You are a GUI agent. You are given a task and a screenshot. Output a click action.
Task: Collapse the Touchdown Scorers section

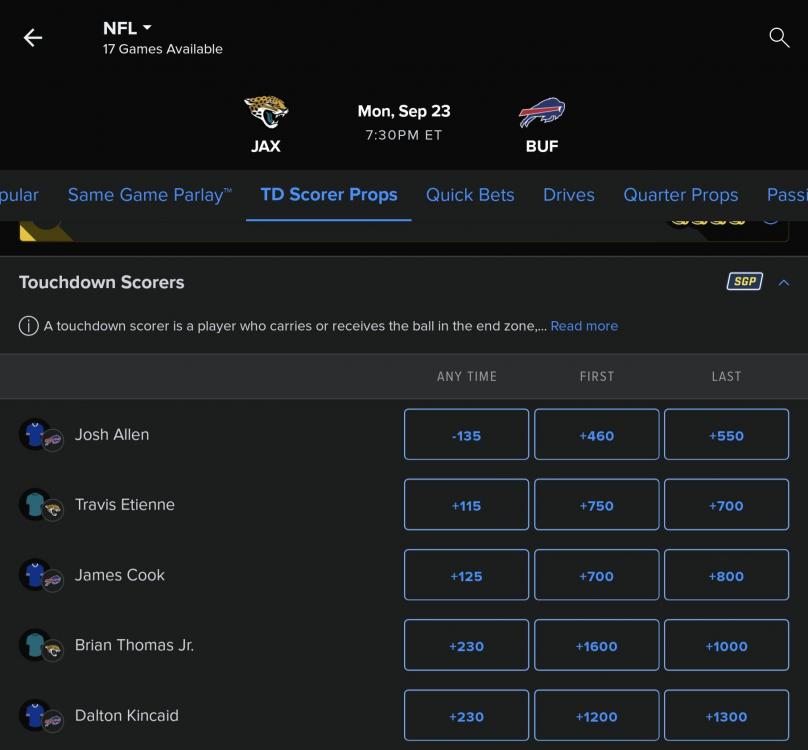click(x=783, y=282)
